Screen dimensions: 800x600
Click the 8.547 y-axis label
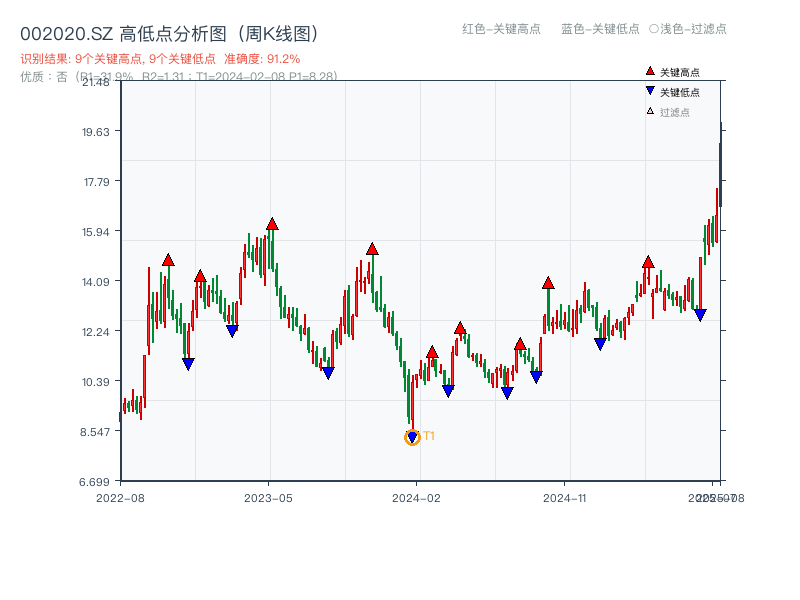coord(95,432)
